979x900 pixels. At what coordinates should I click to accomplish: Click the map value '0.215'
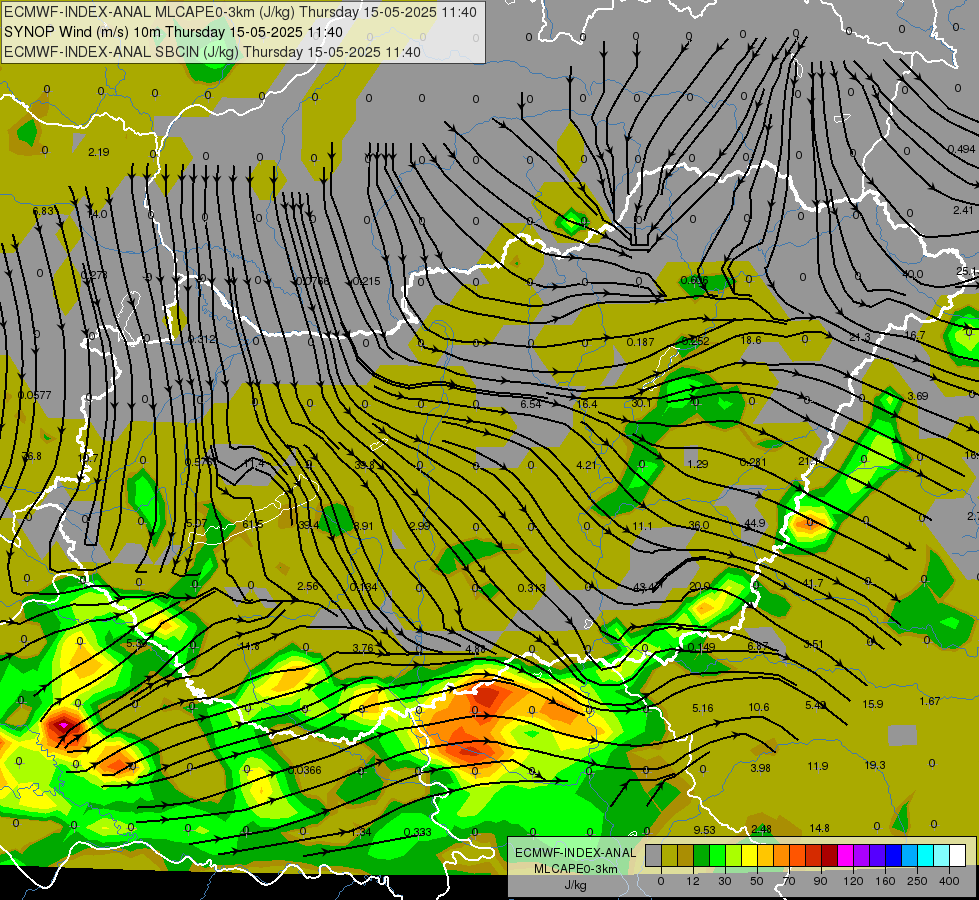pyautogui.click(x=366, y=281)
